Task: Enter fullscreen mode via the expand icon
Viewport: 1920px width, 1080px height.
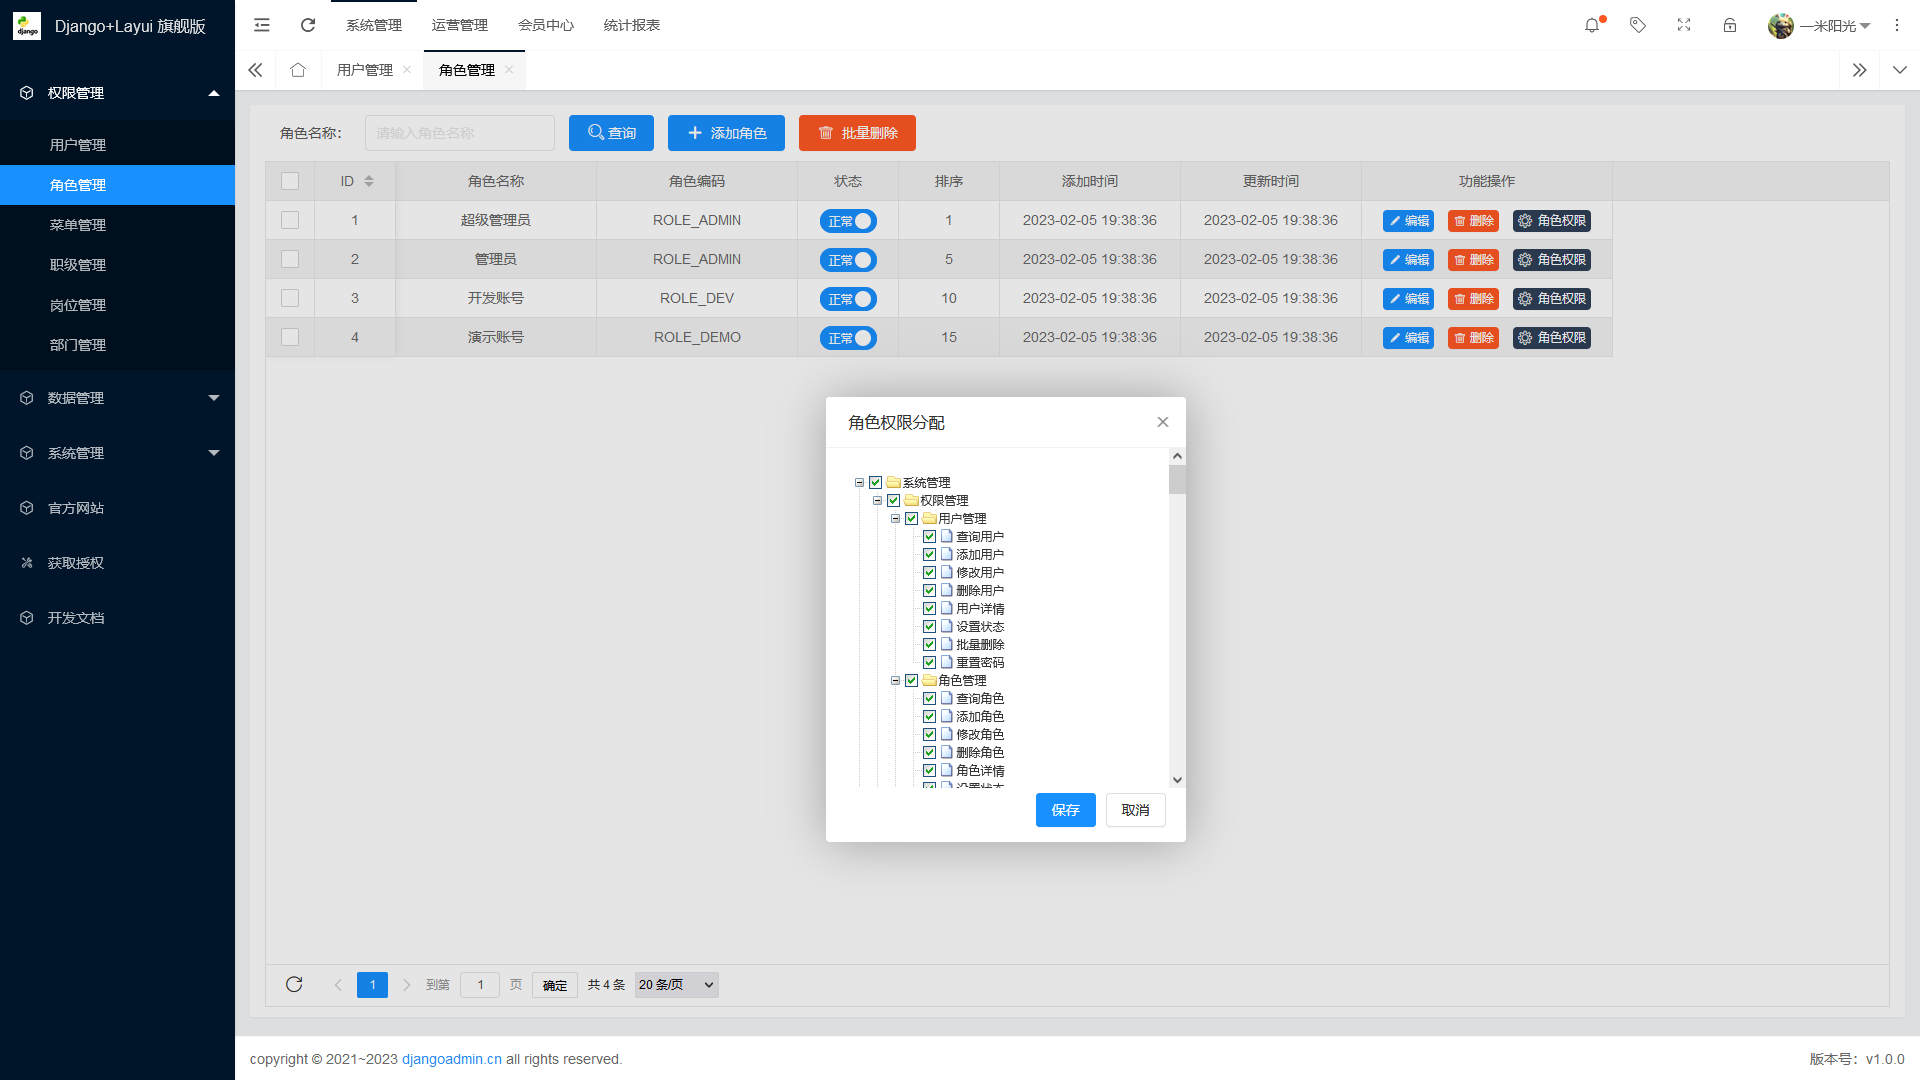Action: (1684, 25)
